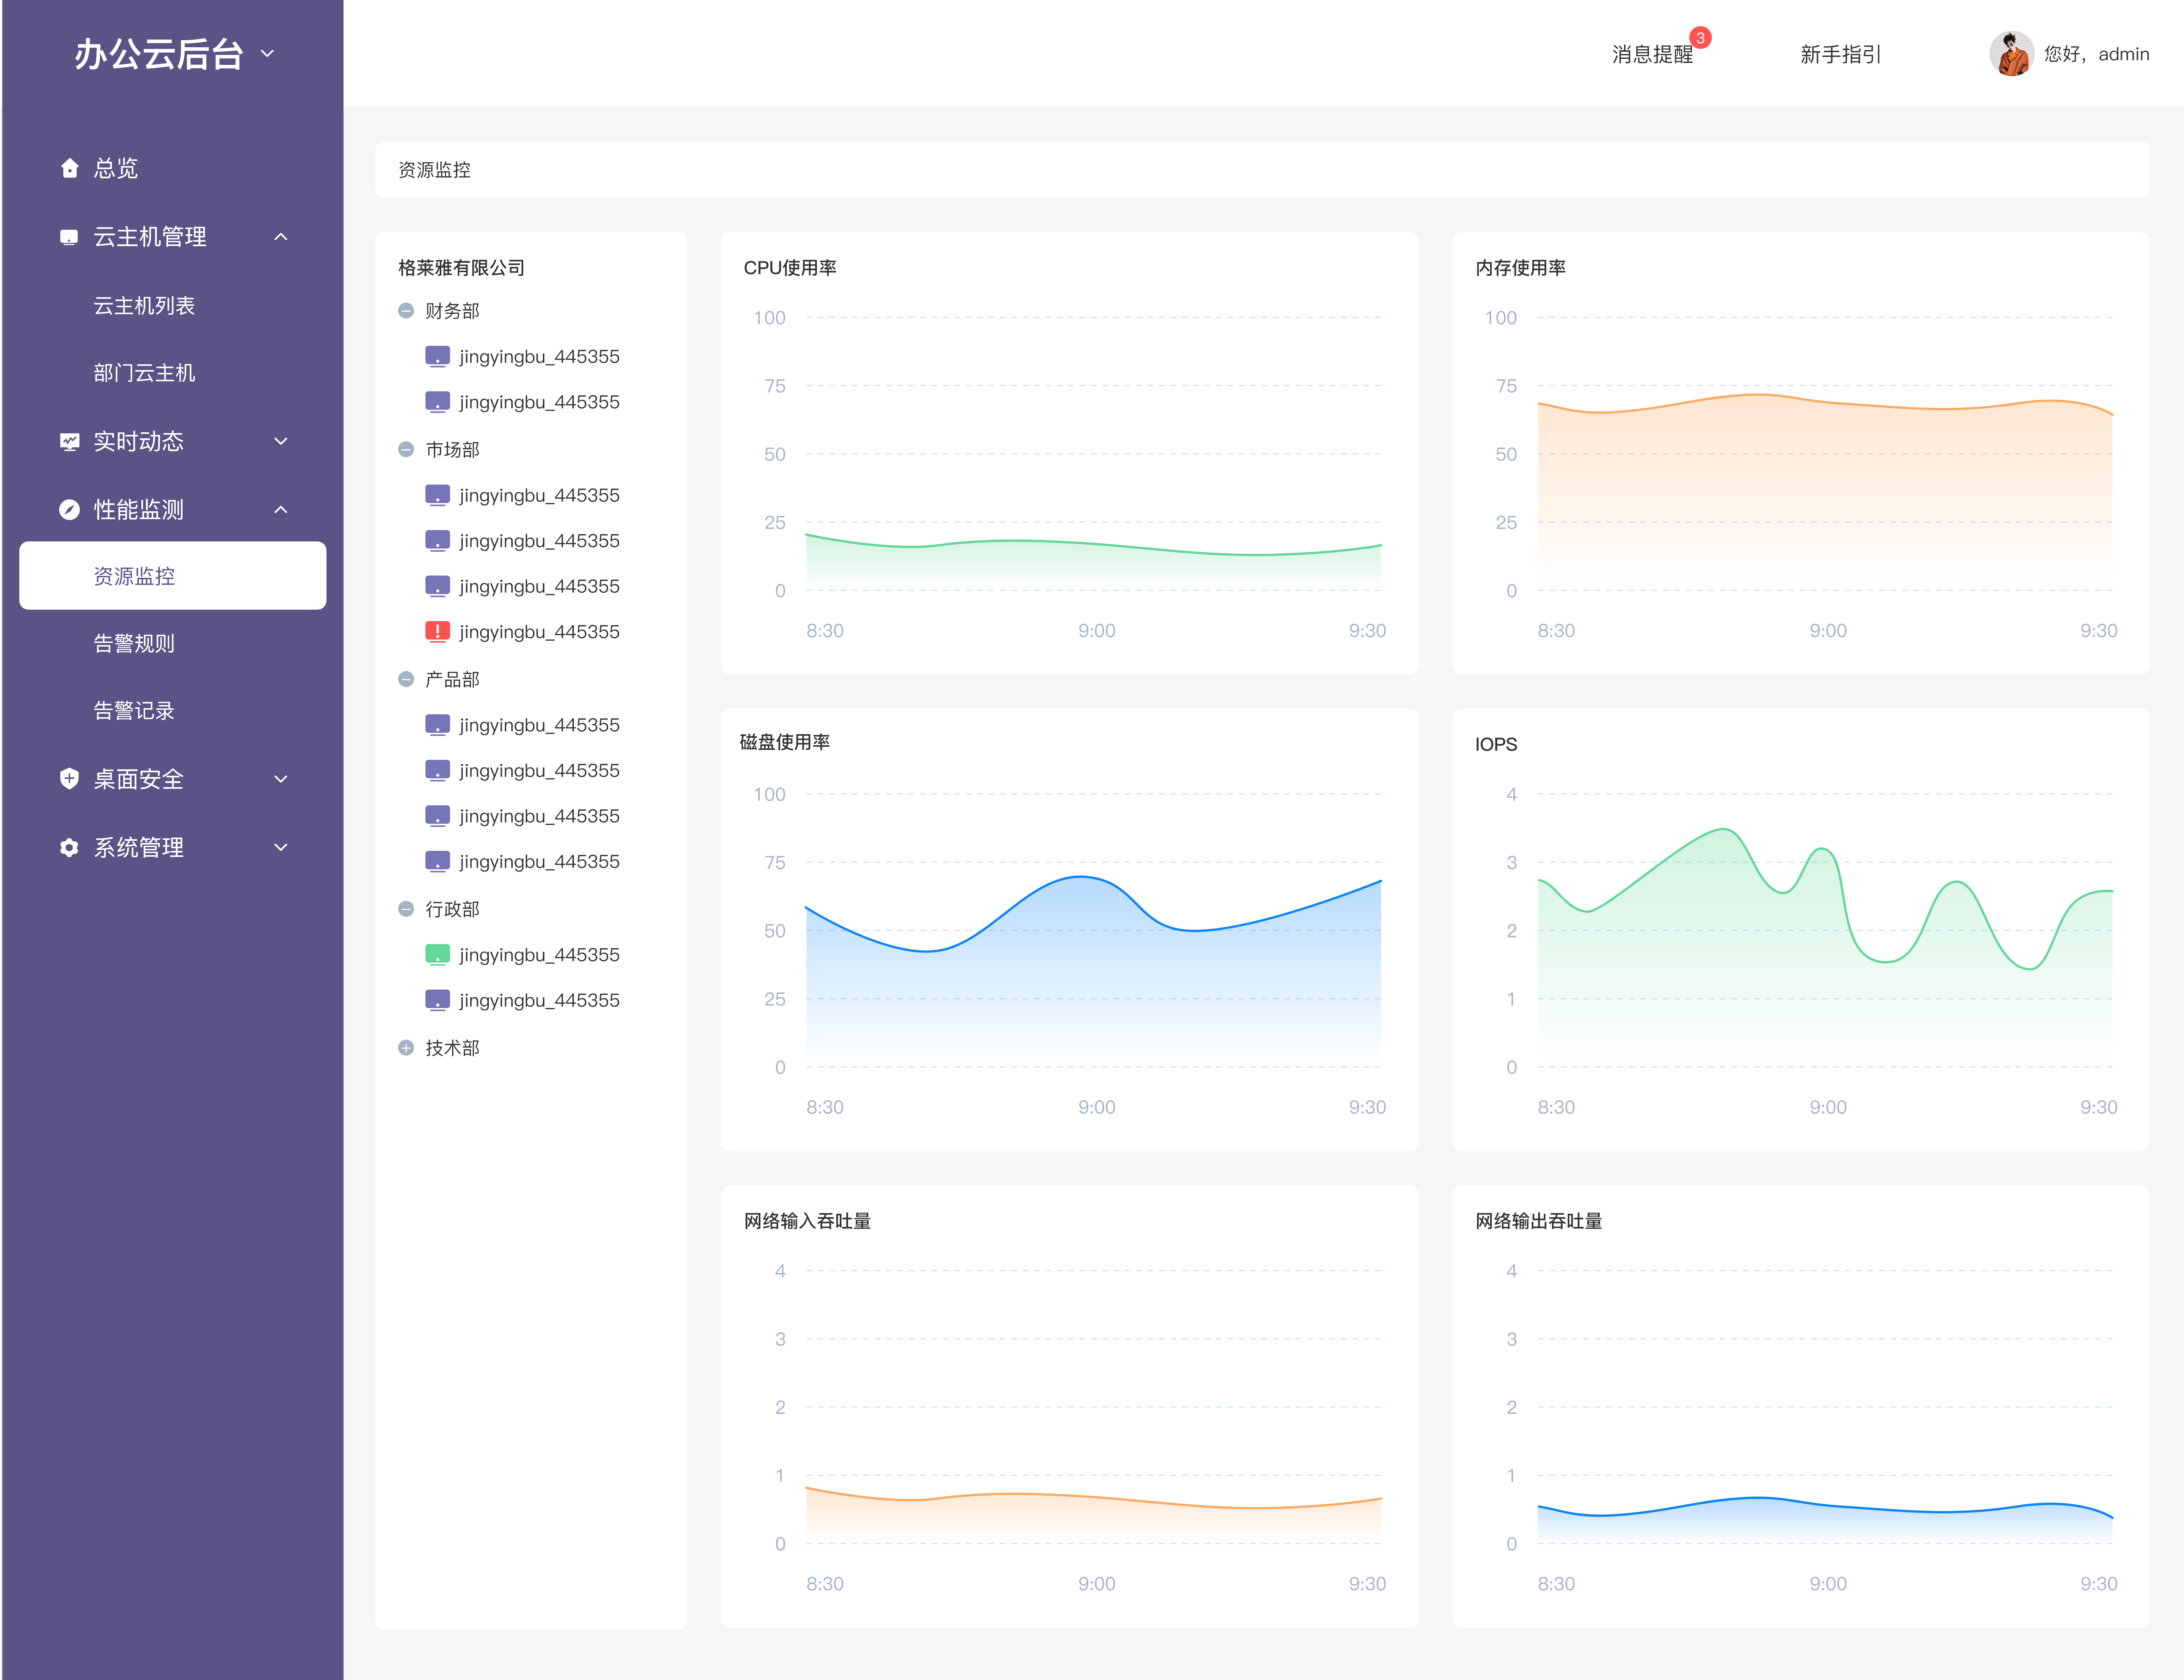Image resolution: width=2184 pixels, height=1680 pixels.
Task: Click the 格莱雅有限公司 root node
Action: click(461, 268)
